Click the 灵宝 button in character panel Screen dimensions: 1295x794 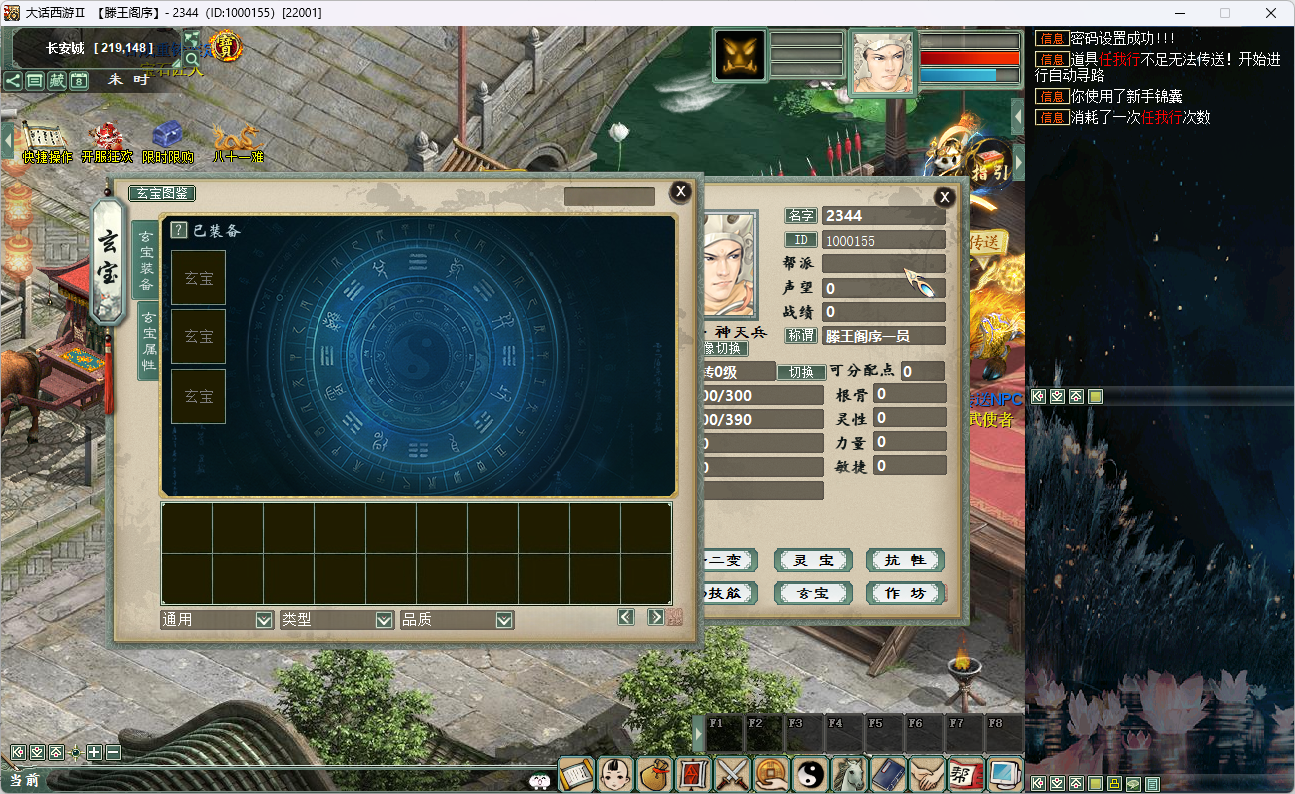(813, 561)
